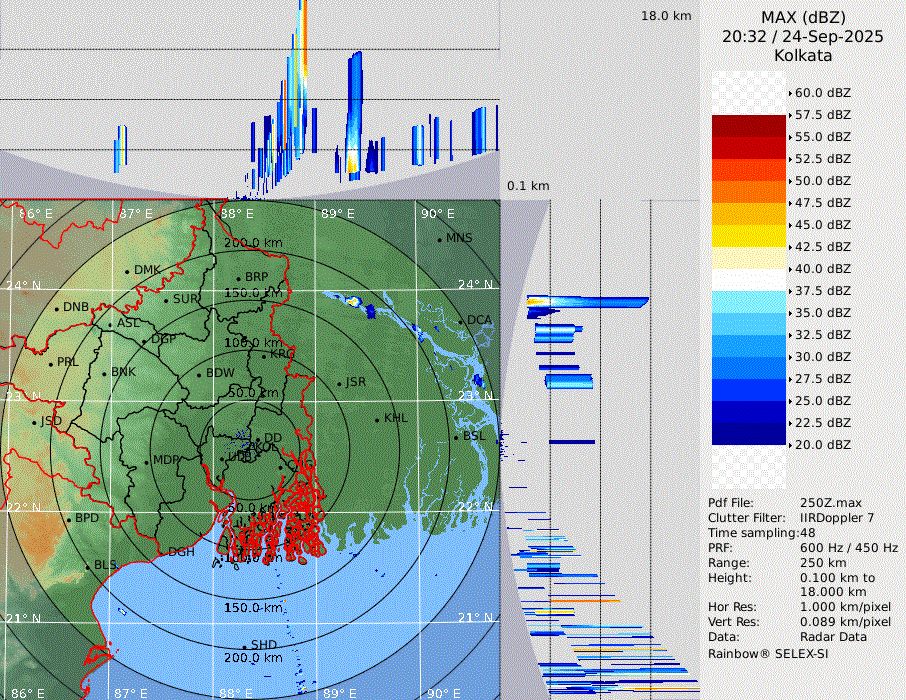906x700 pixels.
Task: Click the 18.0 km height label
Action: tap(666, 16)
